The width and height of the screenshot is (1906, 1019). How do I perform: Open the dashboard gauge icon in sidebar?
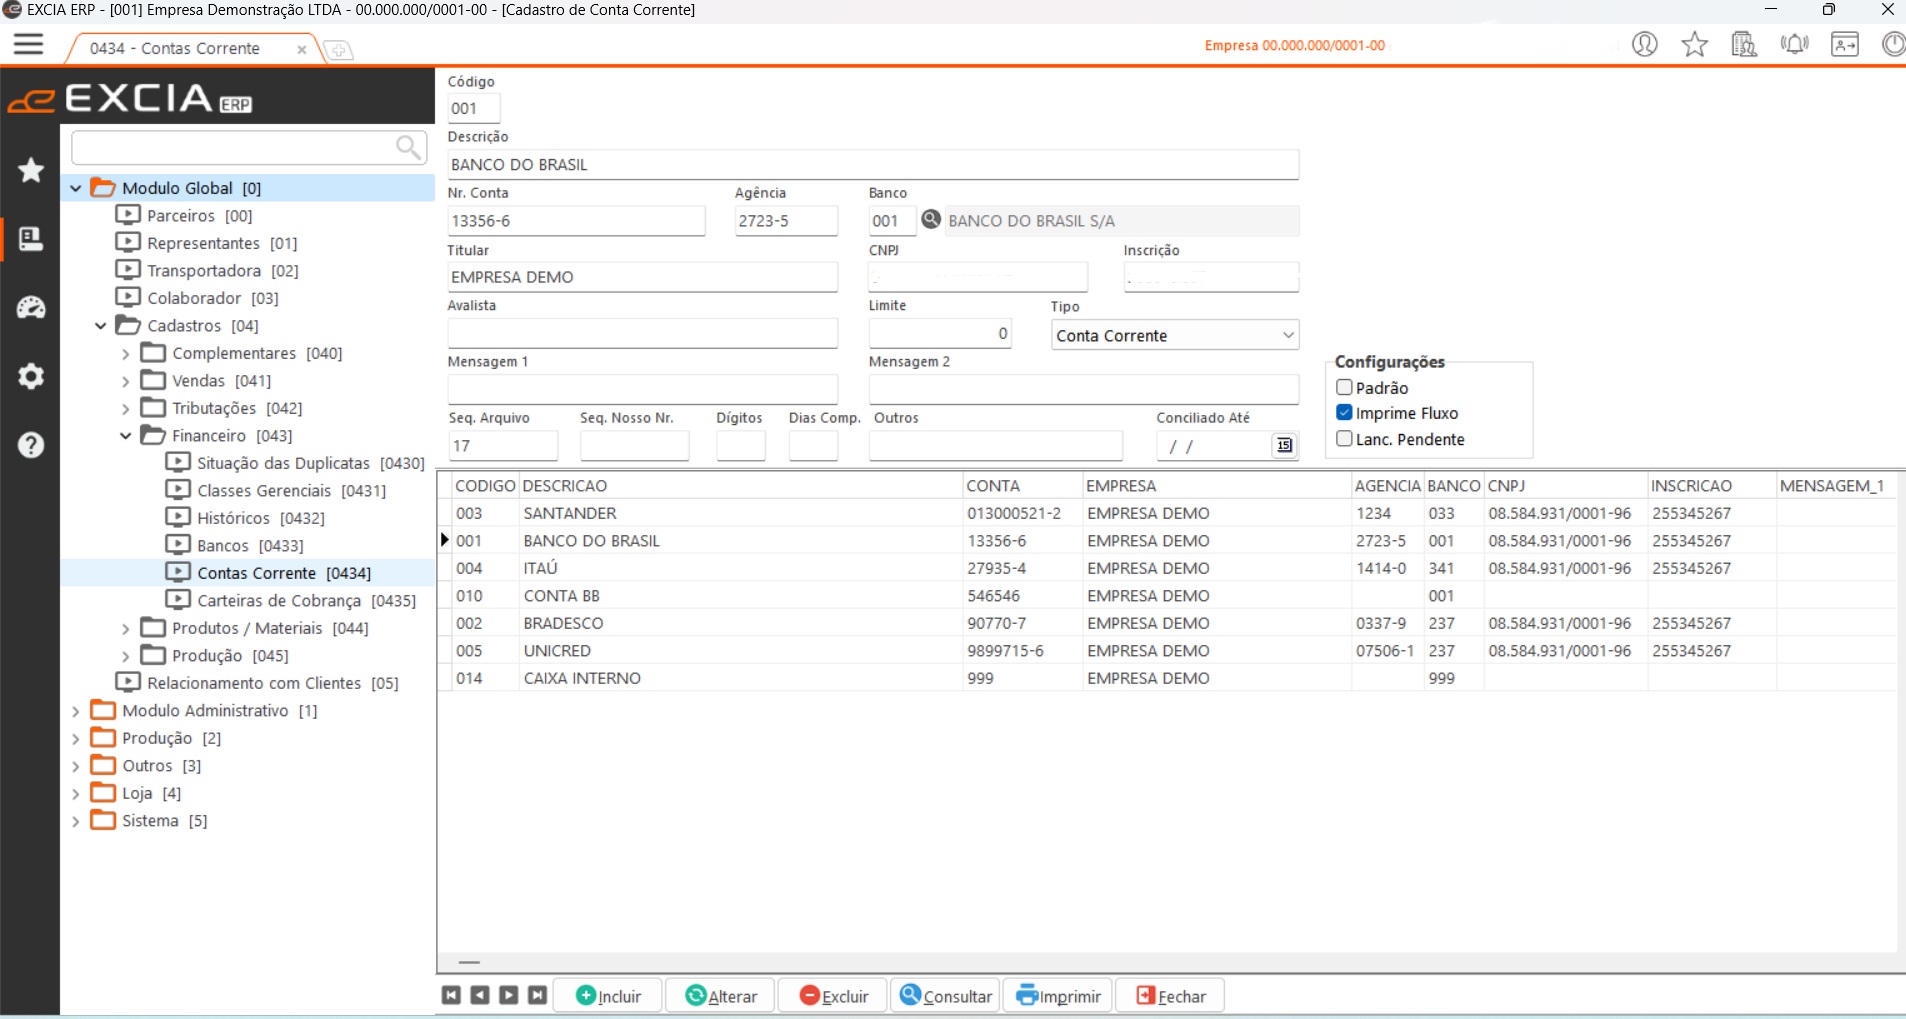point(31,308)
